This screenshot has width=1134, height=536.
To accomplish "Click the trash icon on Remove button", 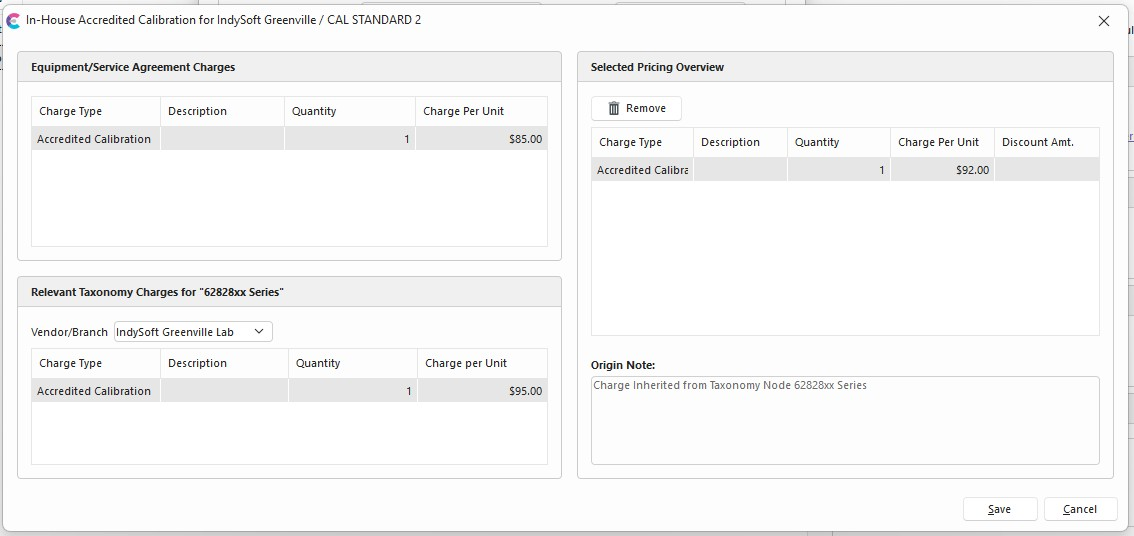I will (614, 108).
